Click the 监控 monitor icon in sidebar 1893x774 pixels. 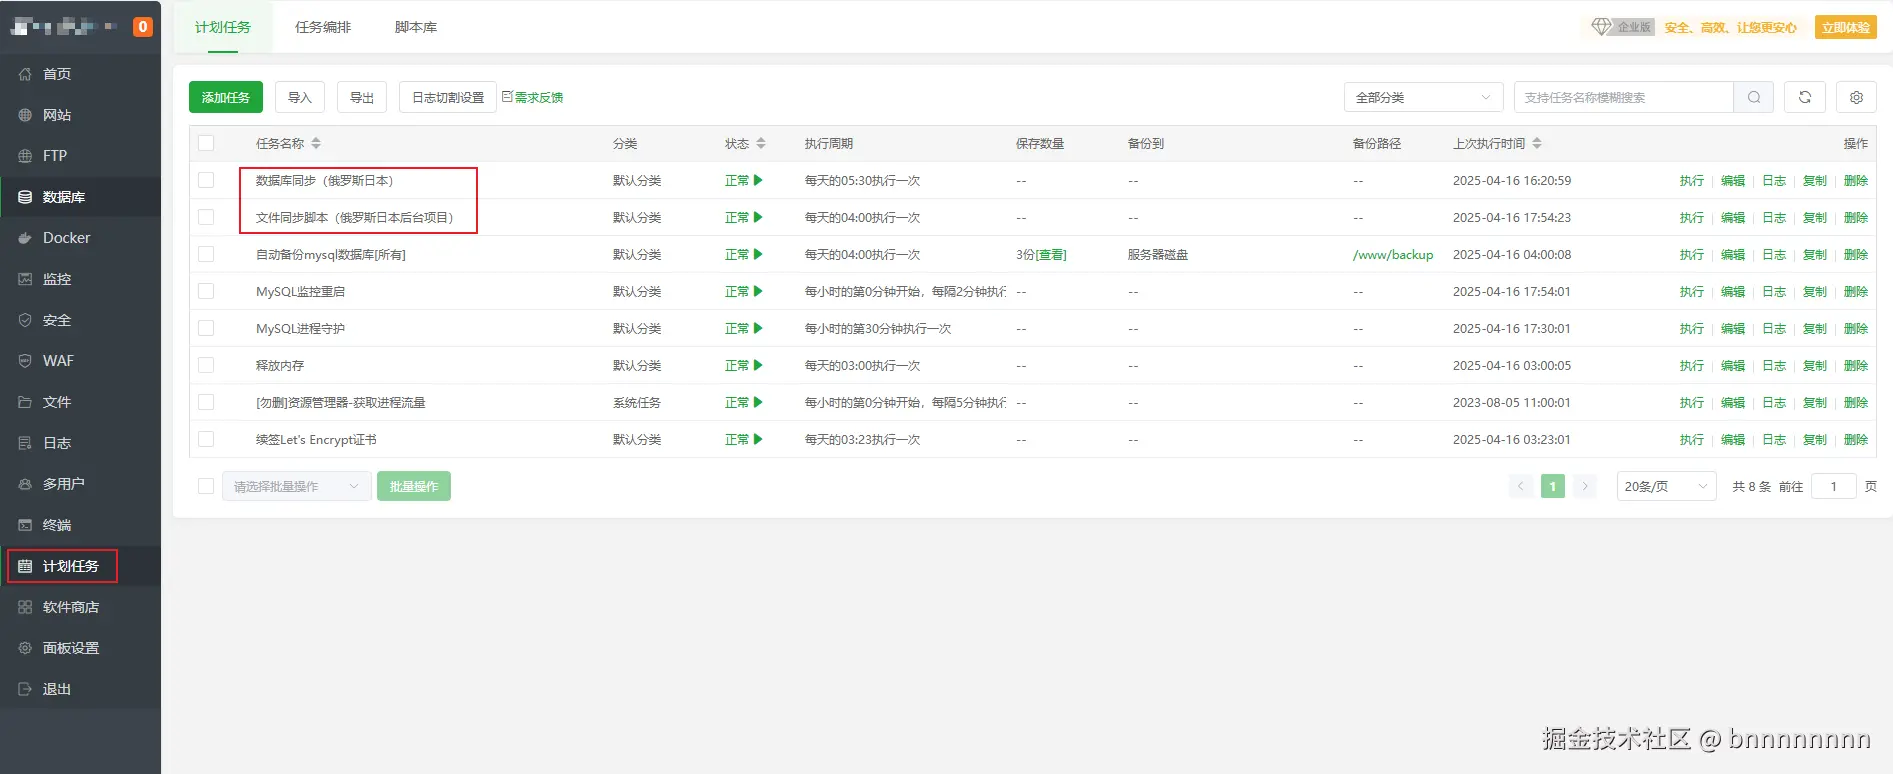(25, 279)
